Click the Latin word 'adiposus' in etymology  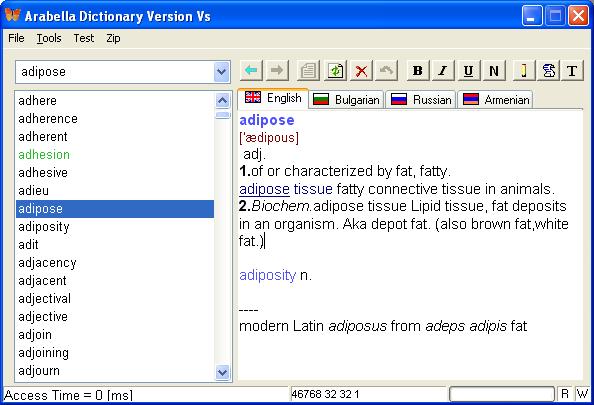[358, 326]
